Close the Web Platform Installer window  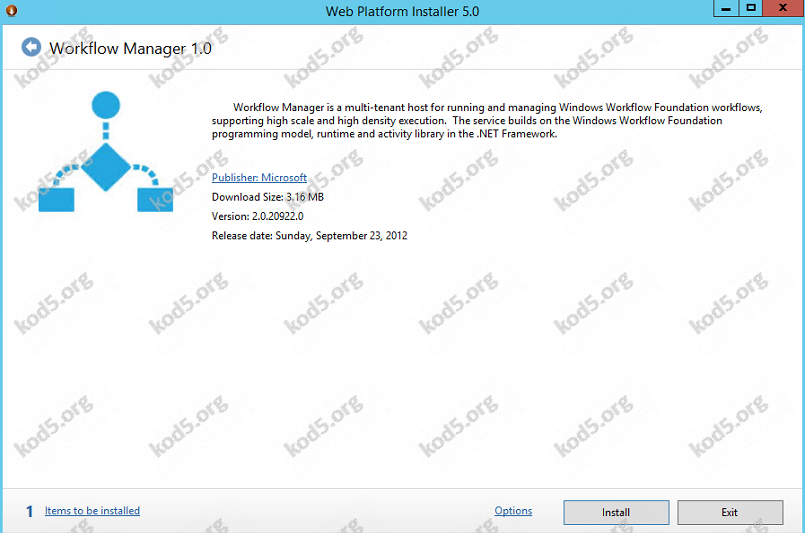click(x=783, y=8)
